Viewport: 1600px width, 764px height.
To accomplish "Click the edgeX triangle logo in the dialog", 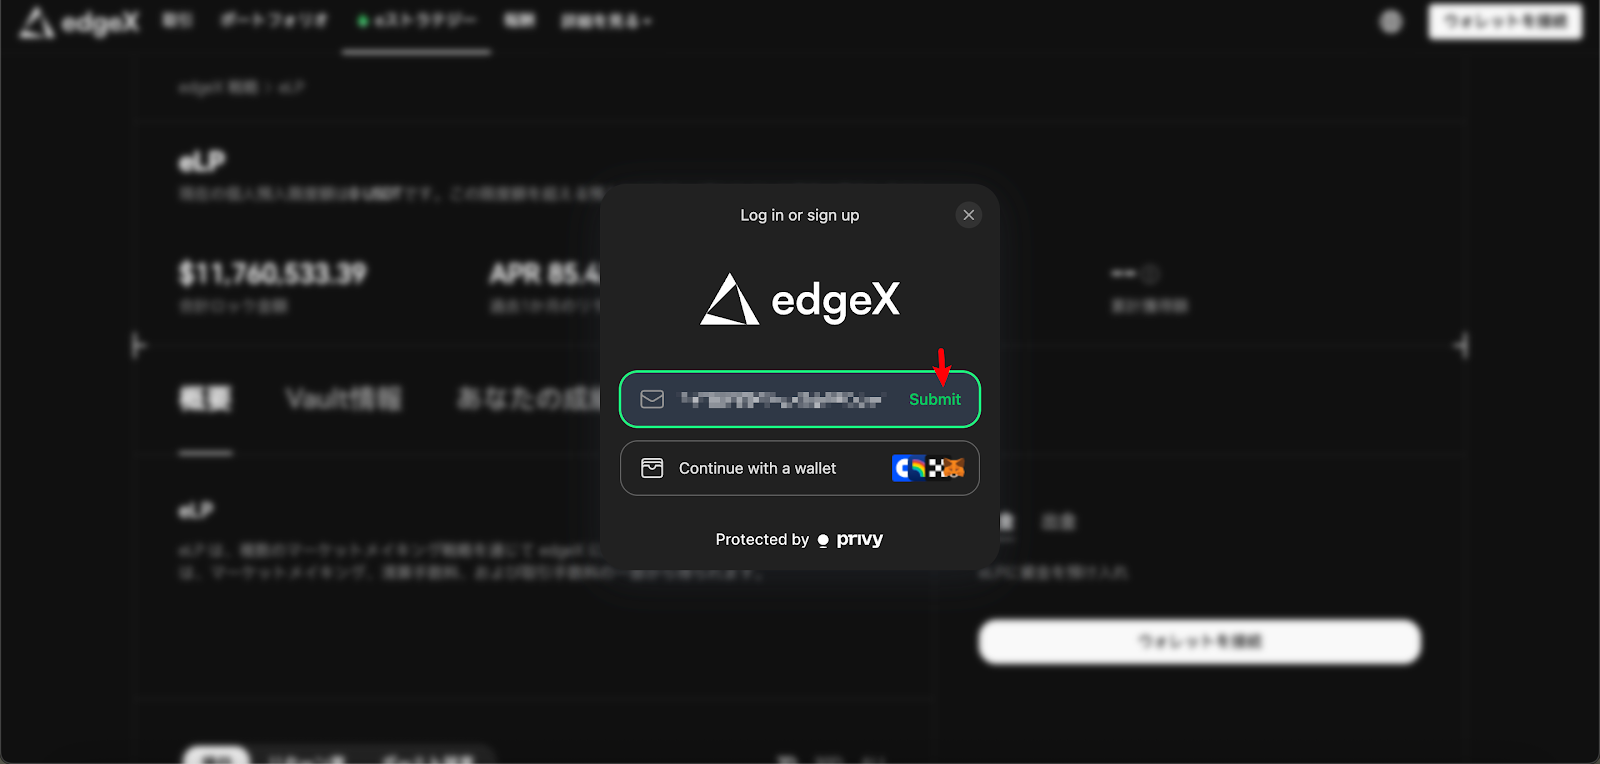I will coord(729,299).
